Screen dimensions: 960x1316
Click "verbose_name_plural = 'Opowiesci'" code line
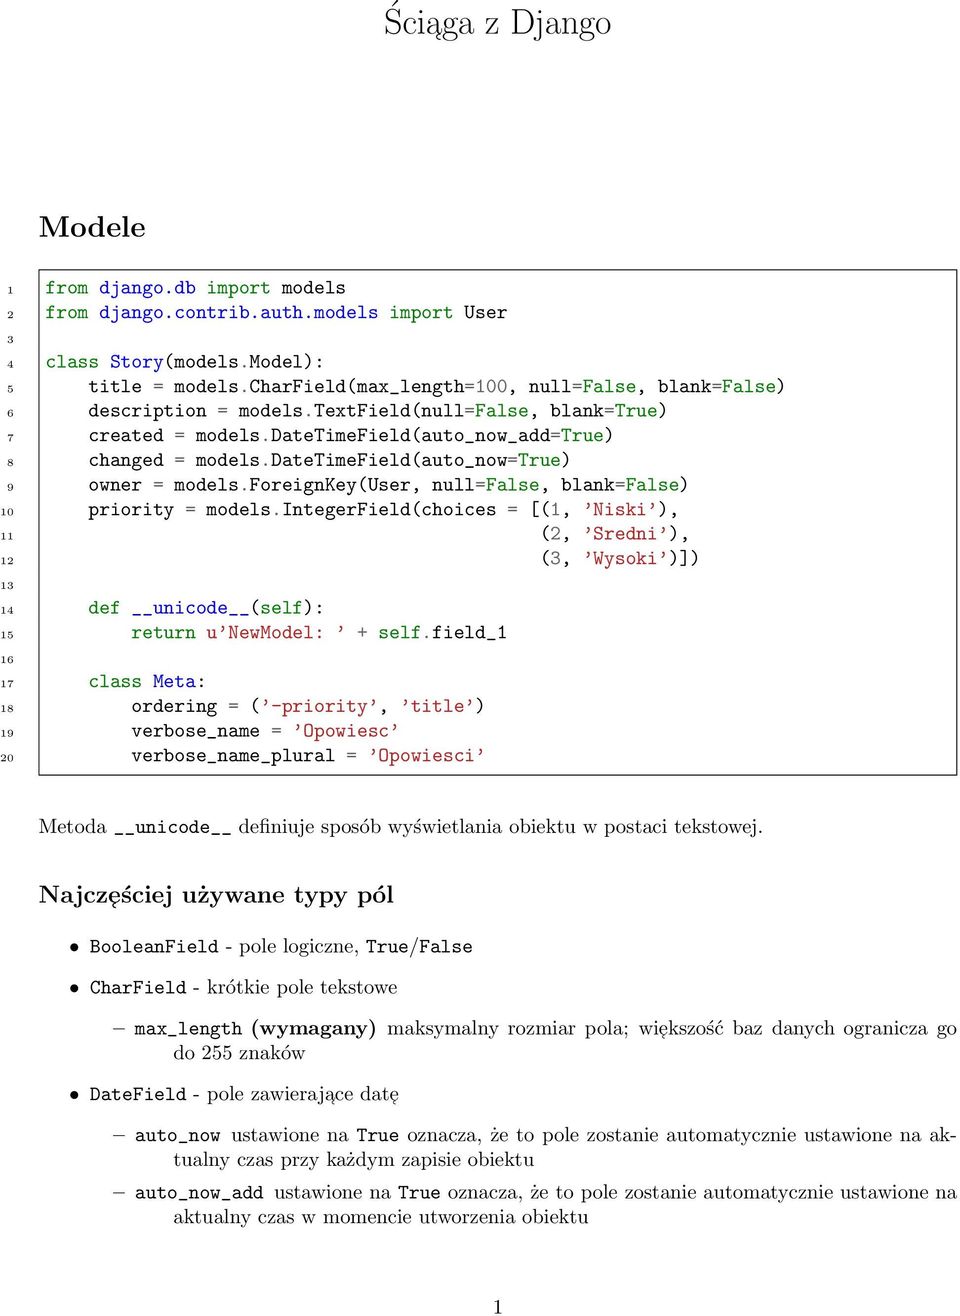[x=308, y=756]
